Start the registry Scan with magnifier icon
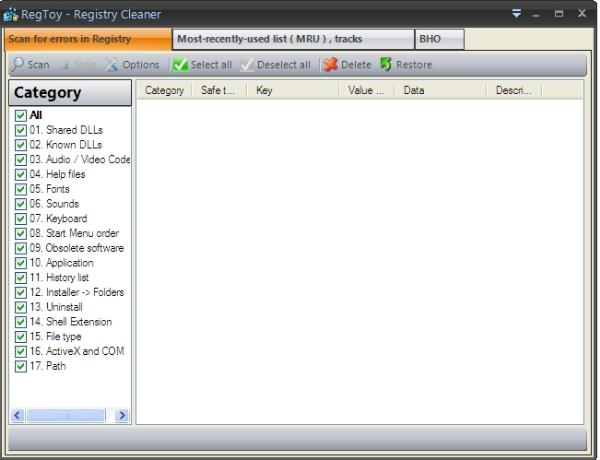 click(x=18, y=65)
